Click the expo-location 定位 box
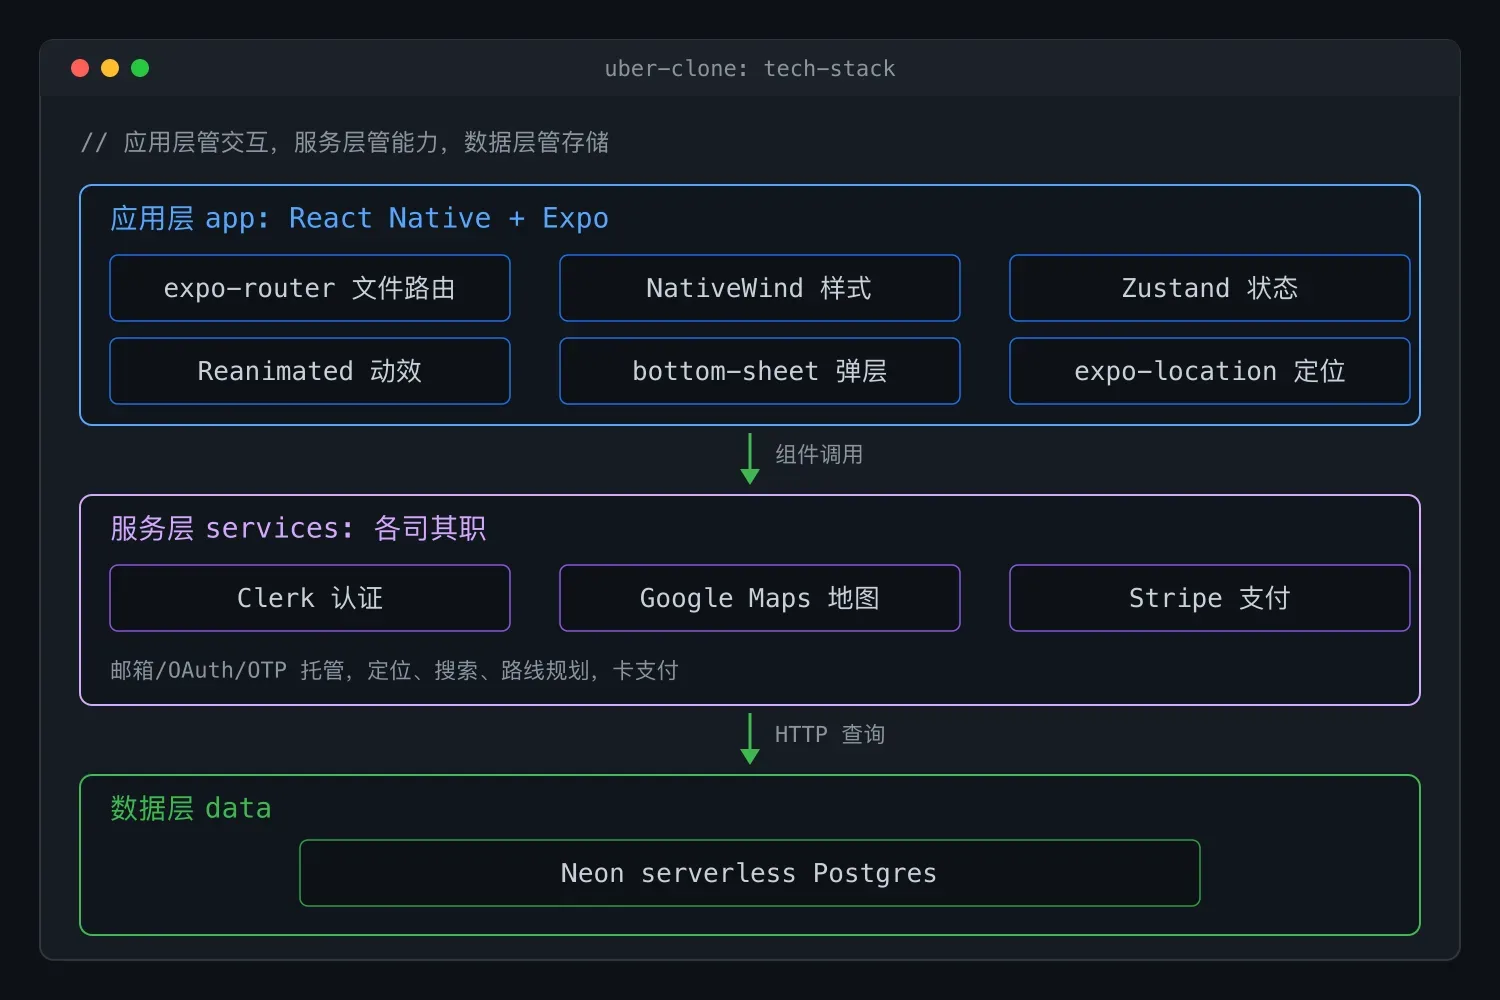Image resolution: width=1500 pixels, height=1000 pixels. coord(1210,371)
